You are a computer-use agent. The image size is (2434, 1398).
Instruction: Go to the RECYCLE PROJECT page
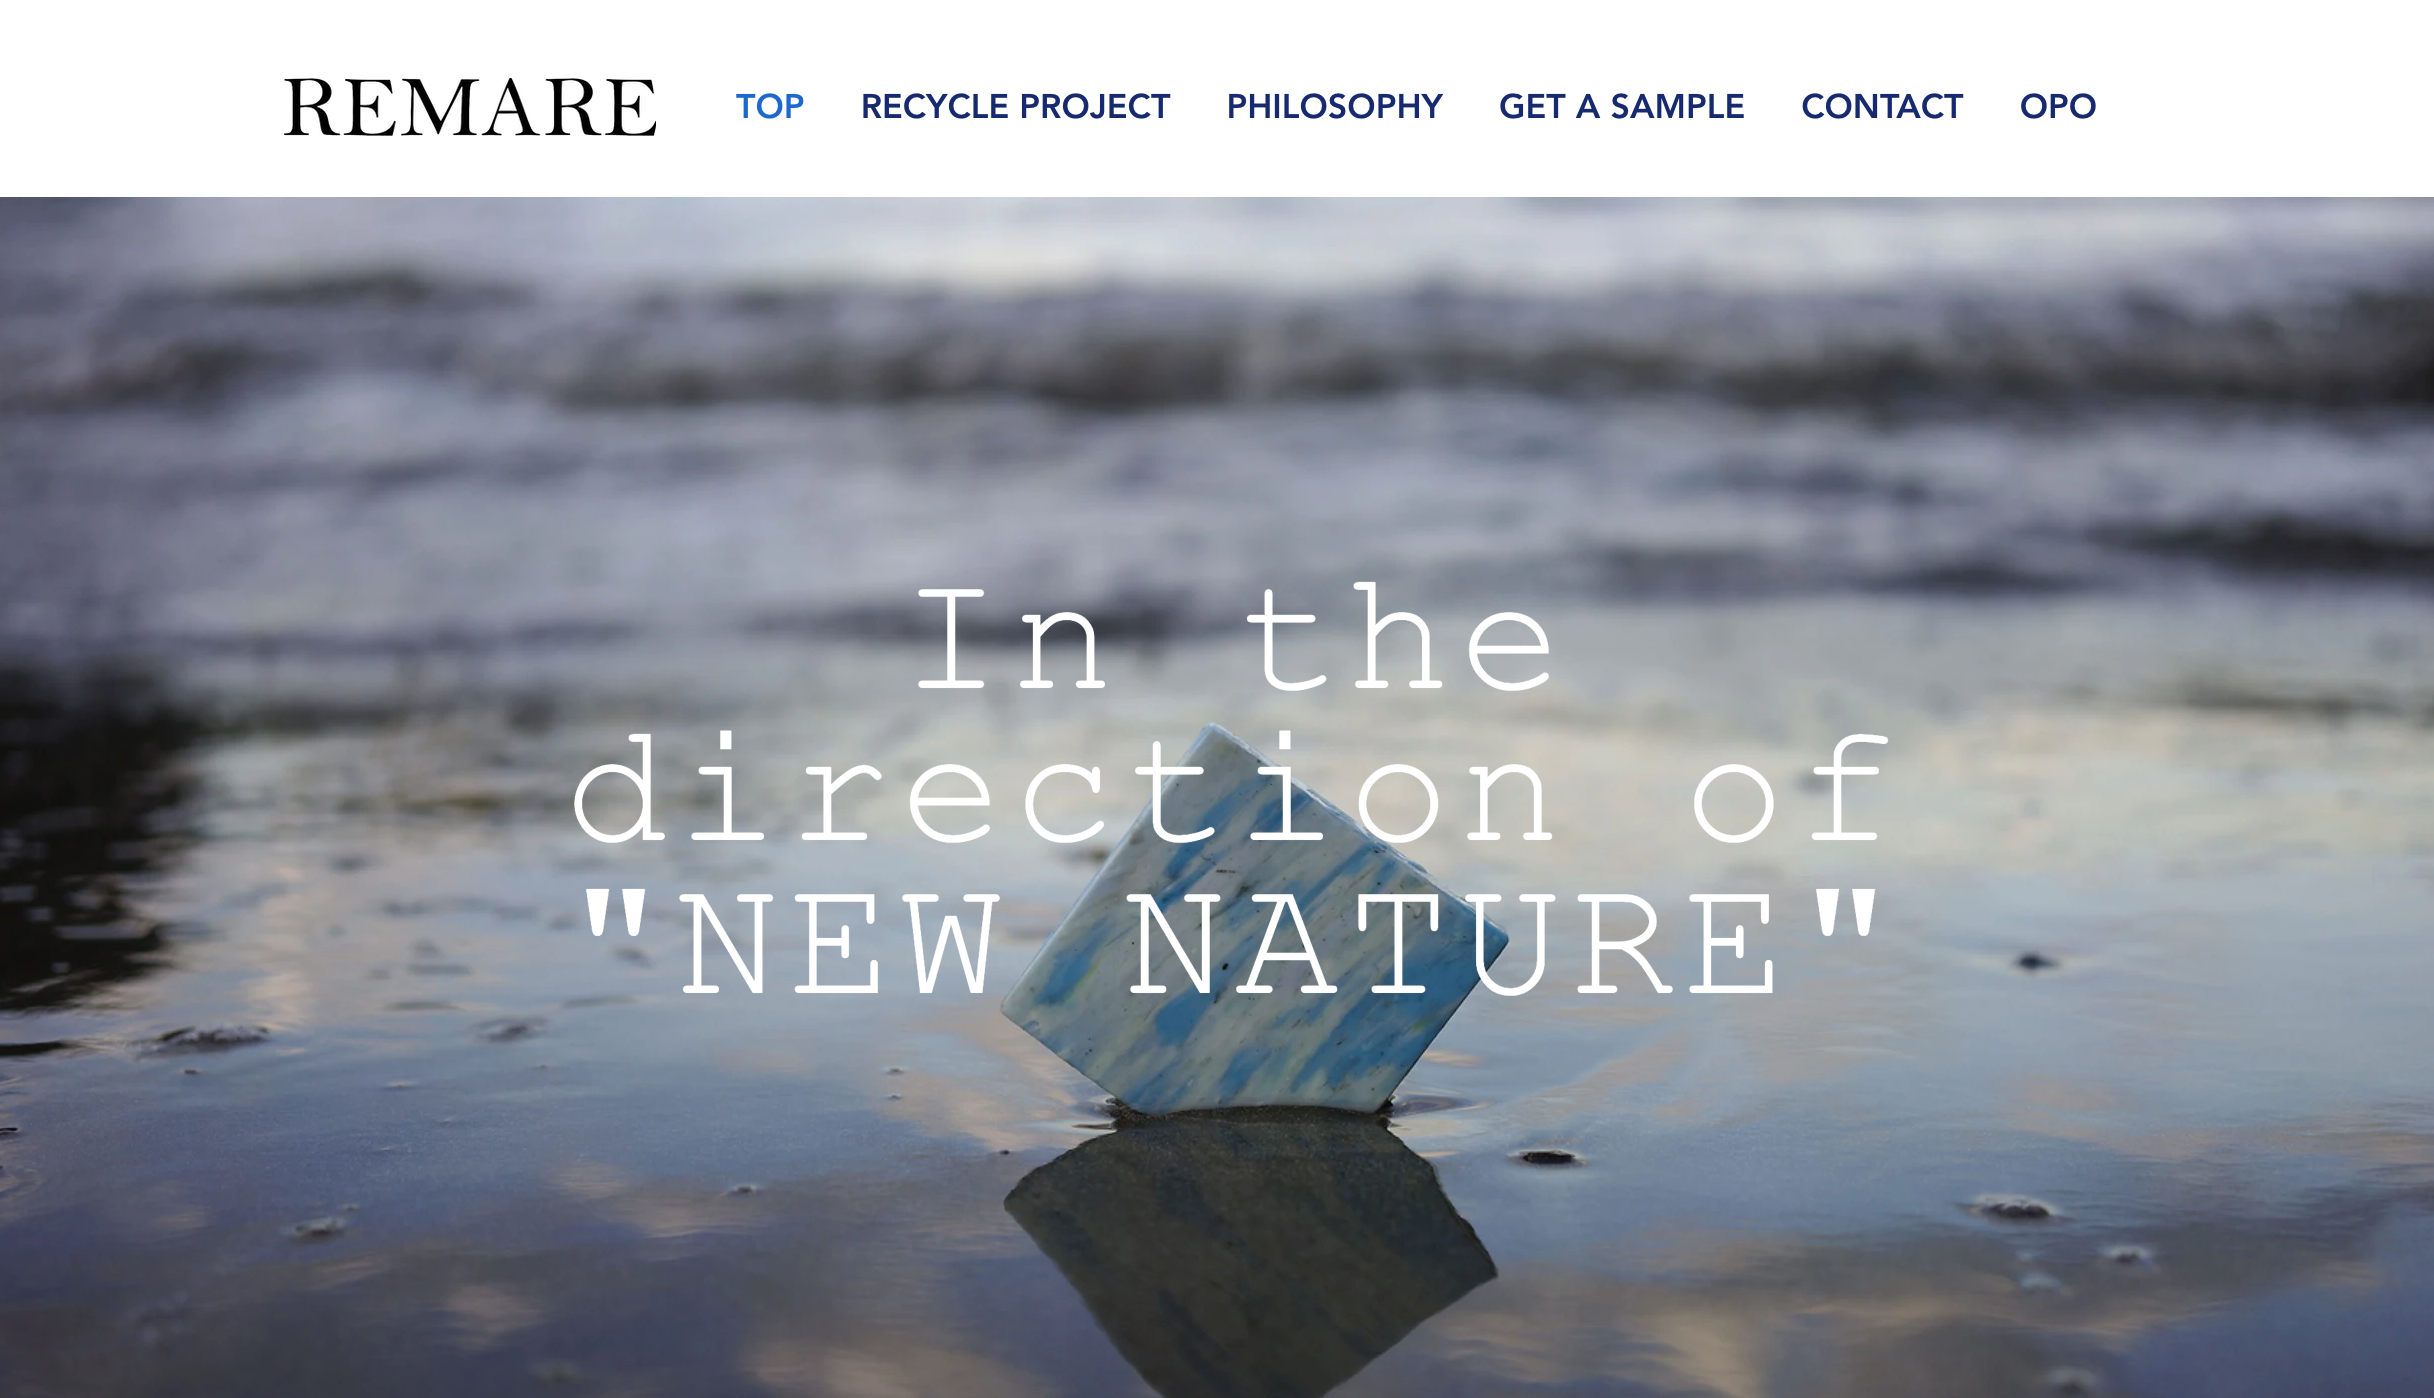pyautogui.click(x=1015, y=106)
